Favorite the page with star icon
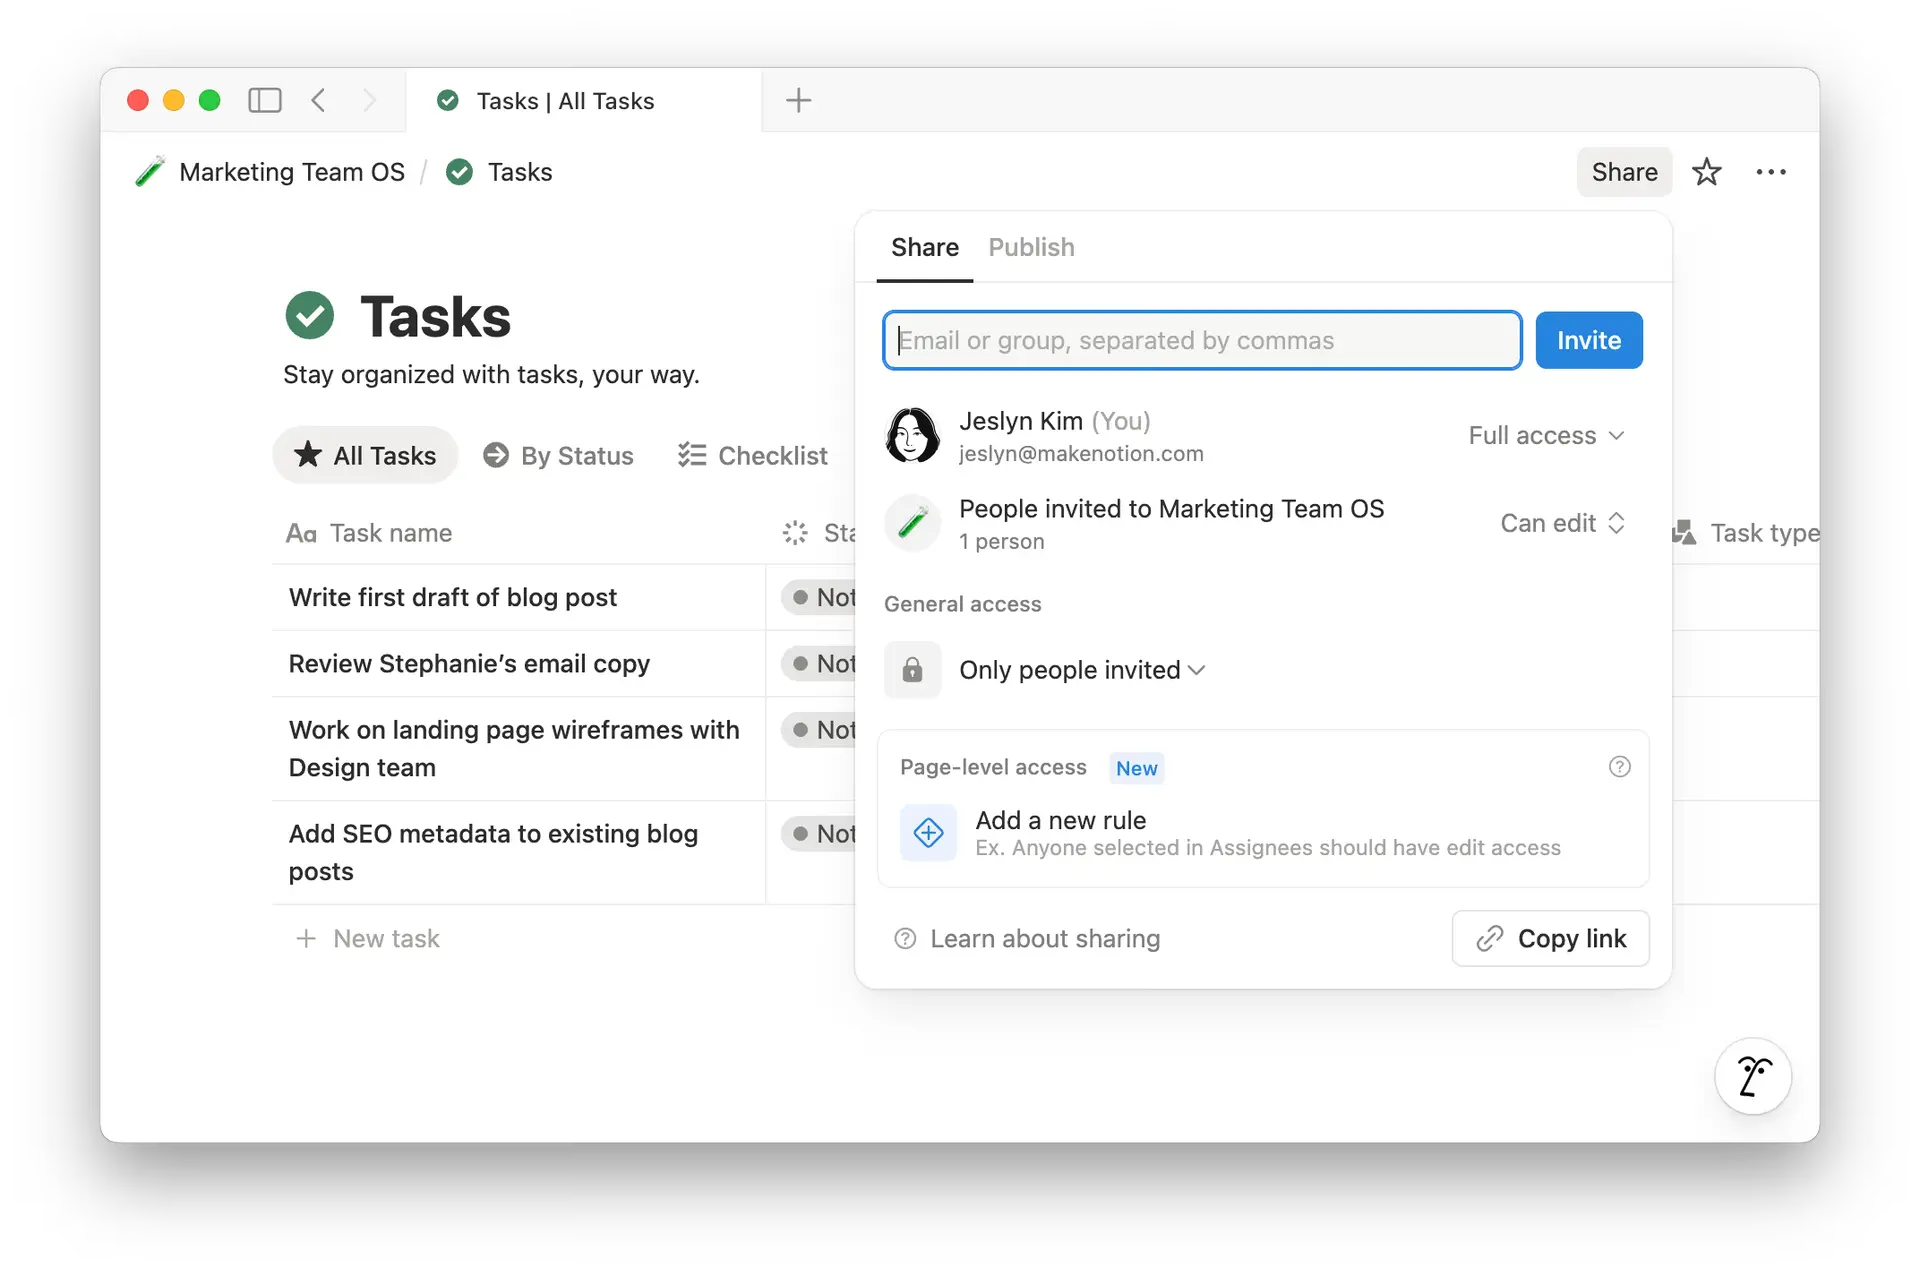1920x1275 pixels. point(1706,172)
